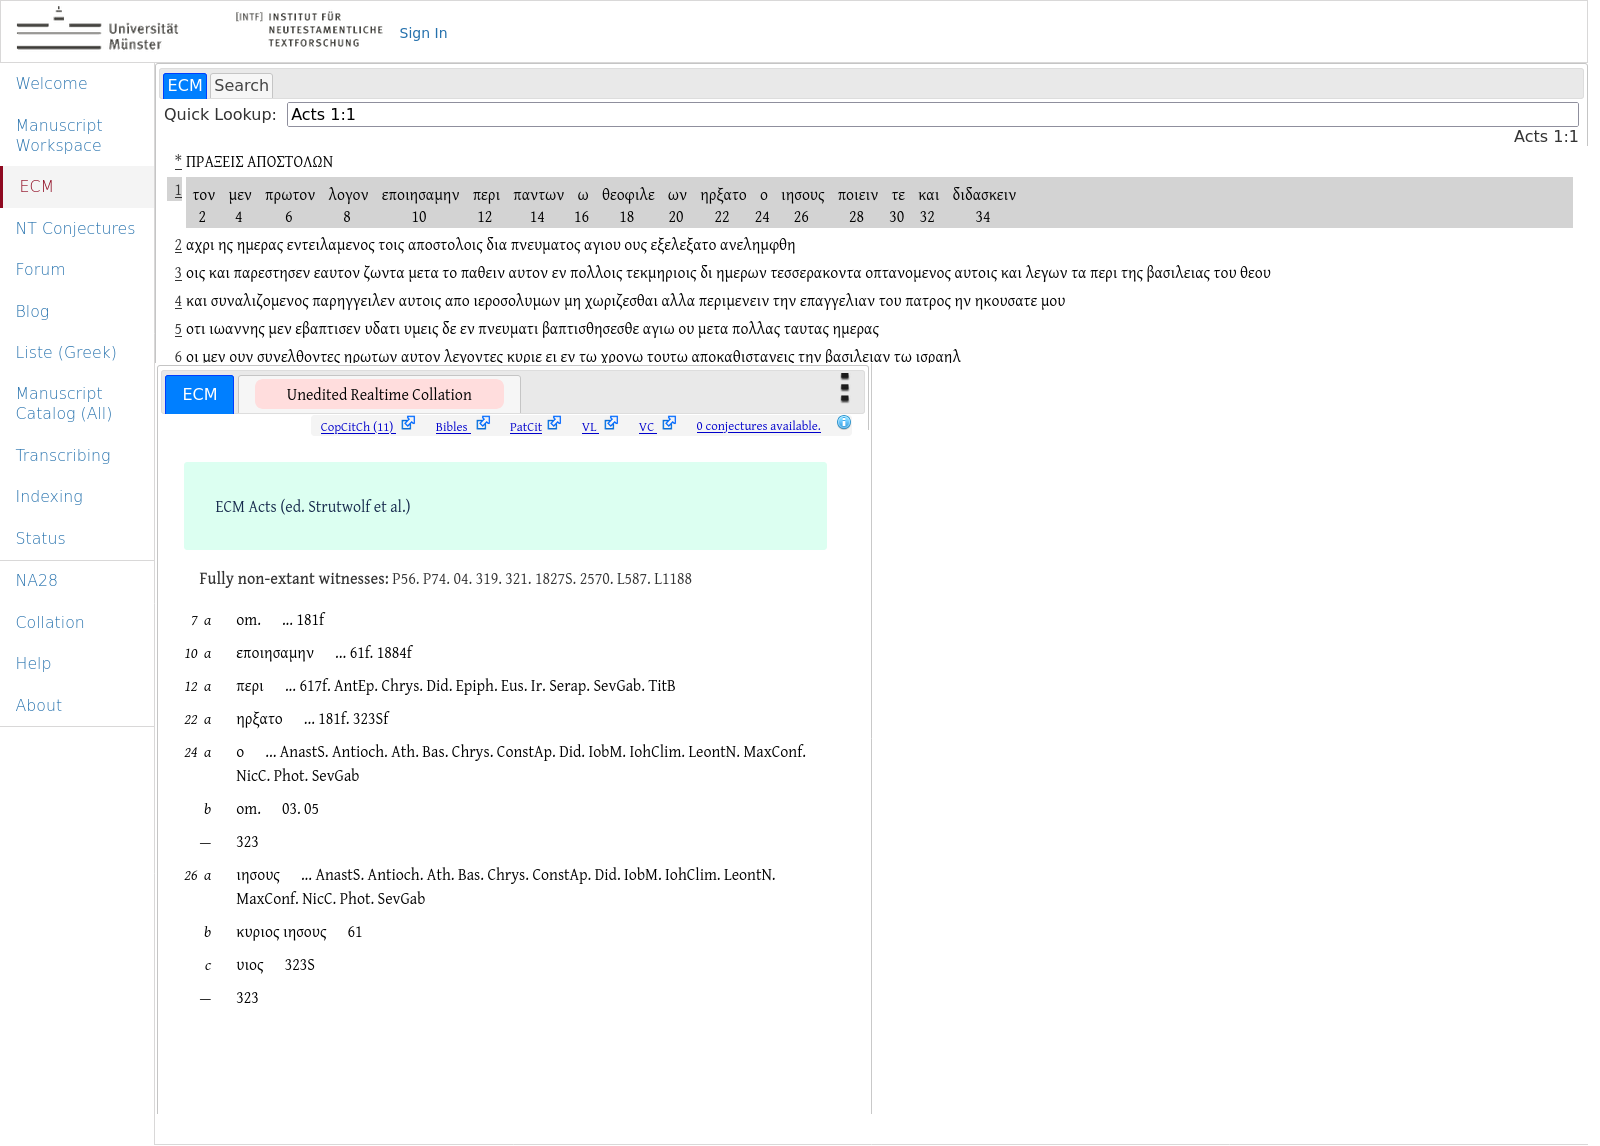Open the Sign In link

click(x=423, y=33)
